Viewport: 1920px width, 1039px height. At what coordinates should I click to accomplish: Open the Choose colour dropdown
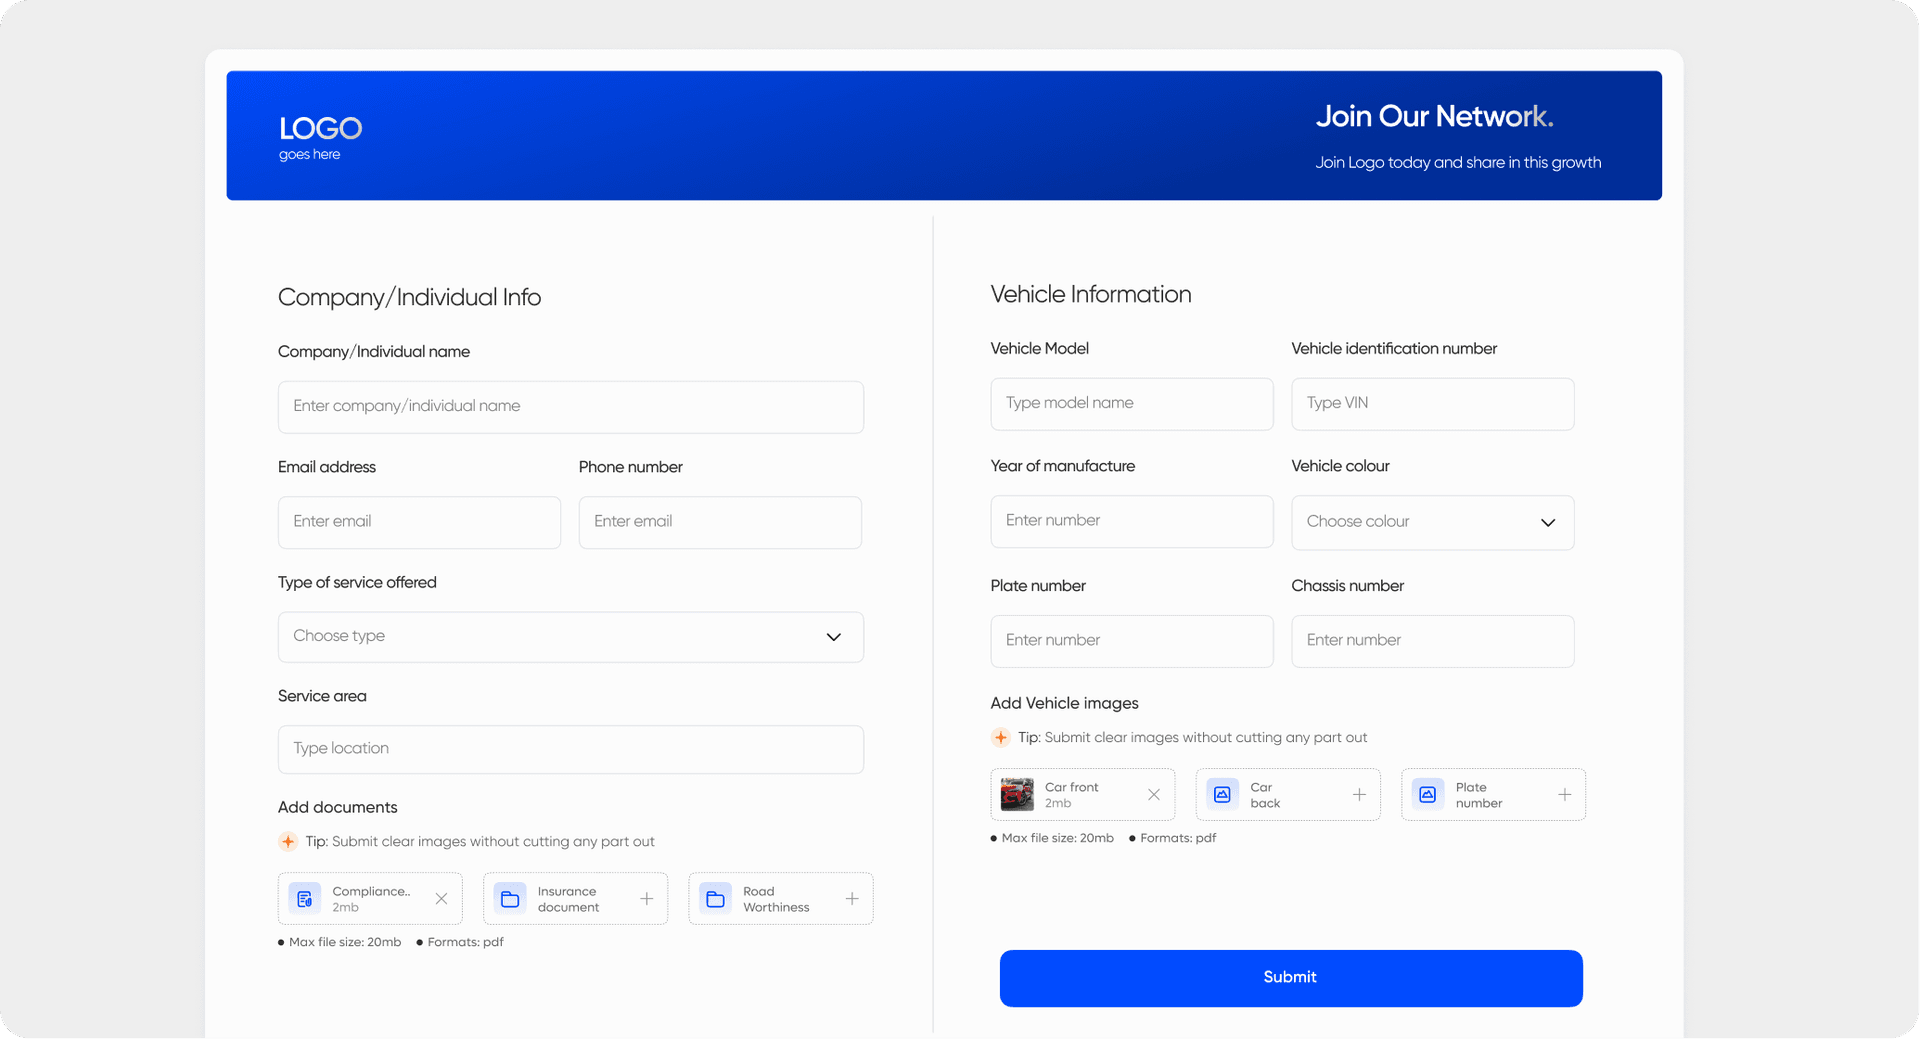[x=1432, y=522]
